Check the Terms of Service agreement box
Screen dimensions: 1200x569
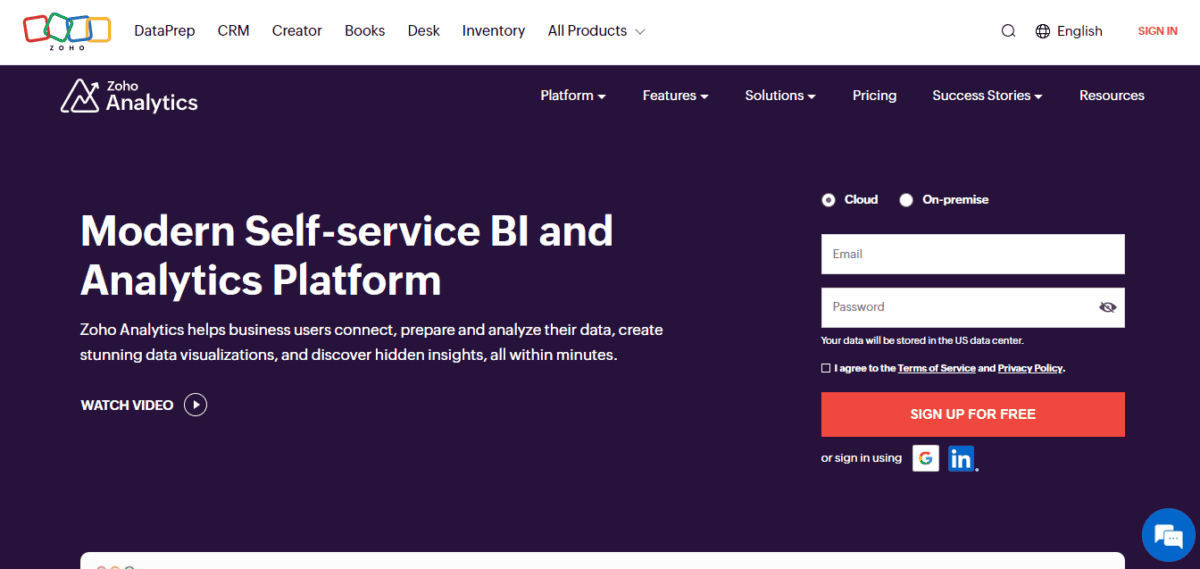[x=826, y=368]
